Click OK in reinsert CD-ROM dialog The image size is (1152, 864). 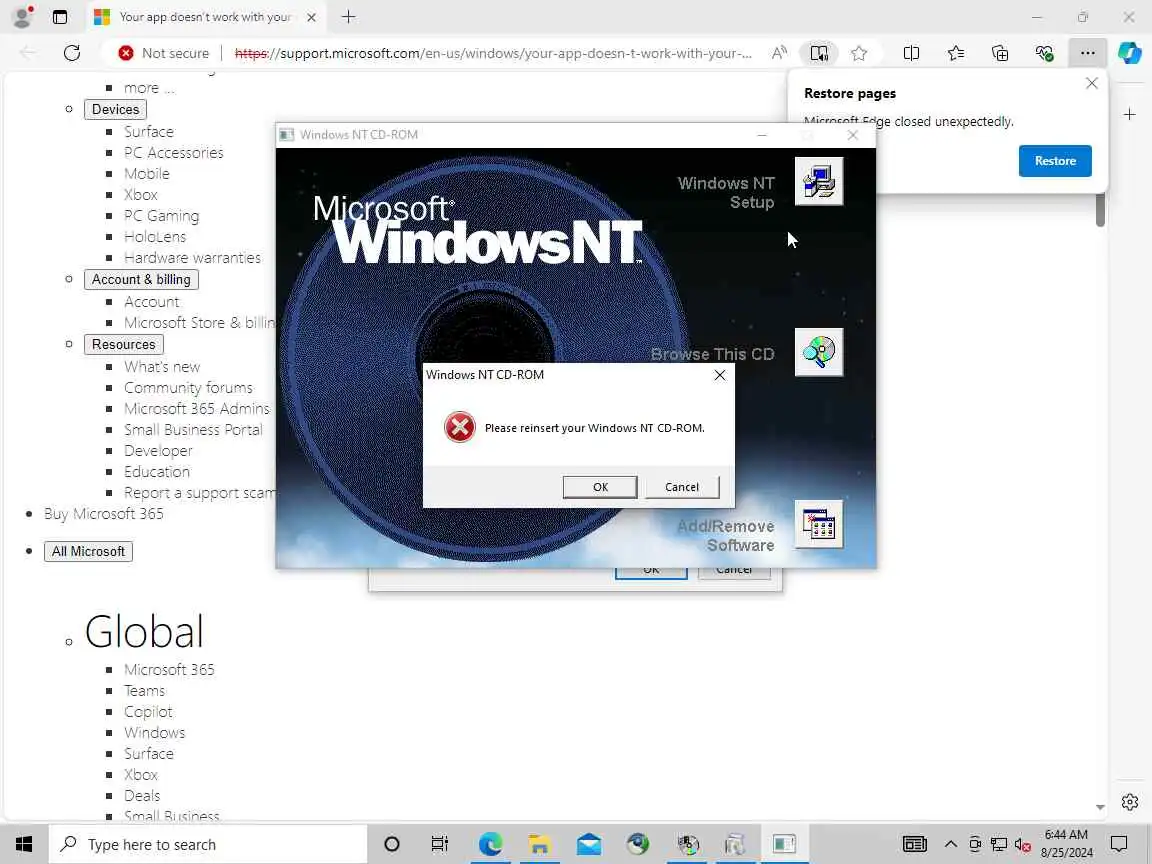pos(600,487)
